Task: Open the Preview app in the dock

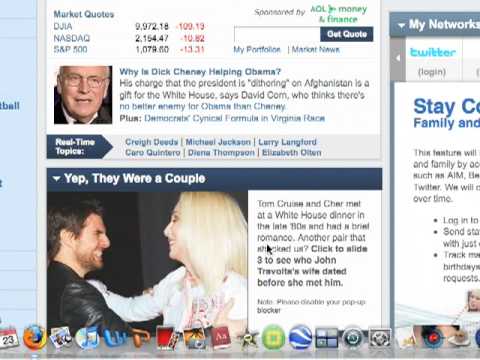Action: click(60, 337)
